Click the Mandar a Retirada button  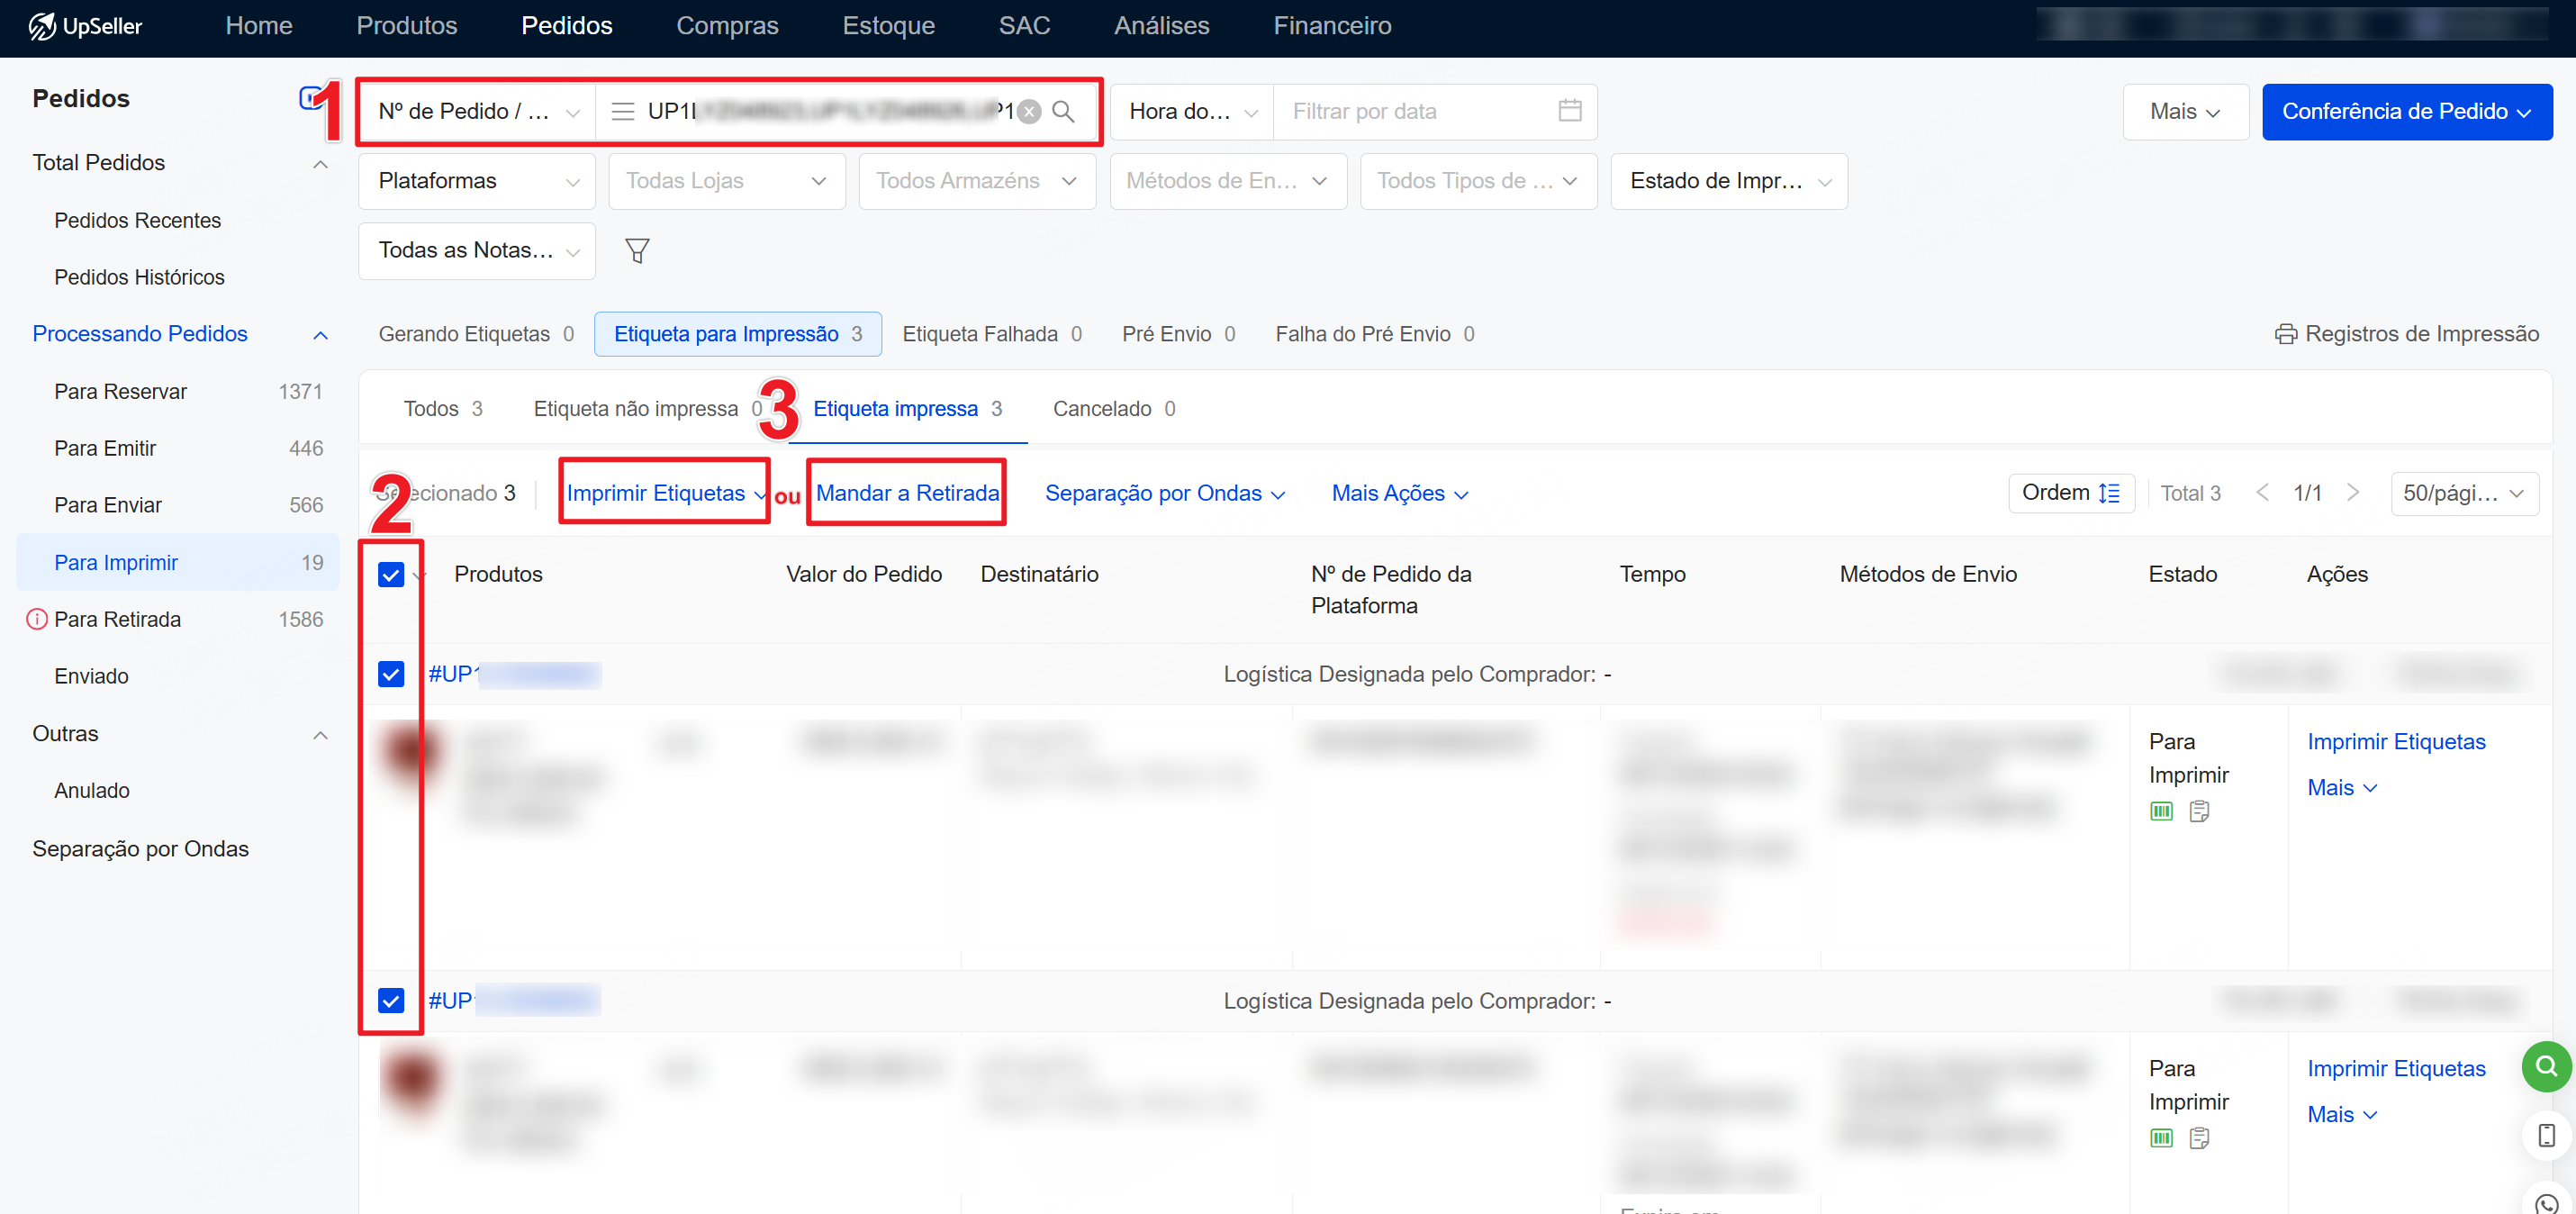pyautogui.click(x=907, y=493)
